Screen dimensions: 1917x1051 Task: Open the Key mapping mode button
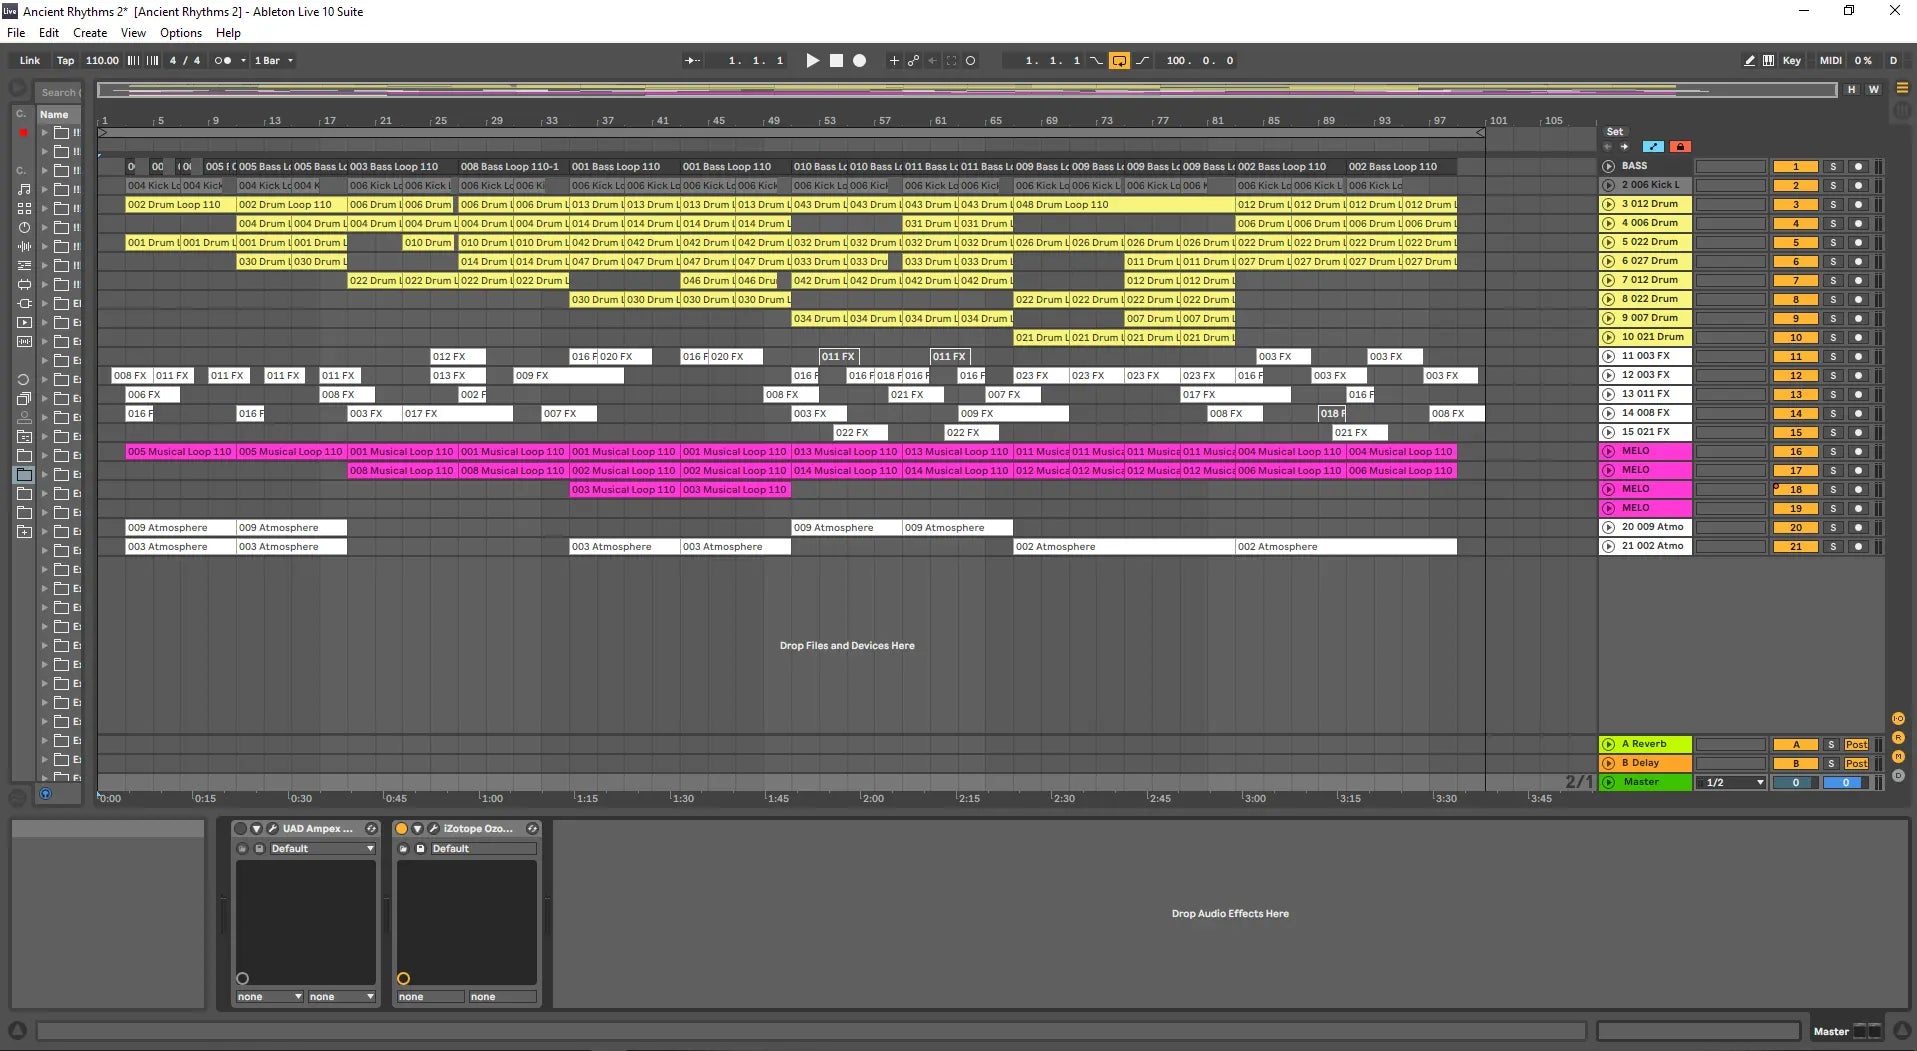(1791, 61)
